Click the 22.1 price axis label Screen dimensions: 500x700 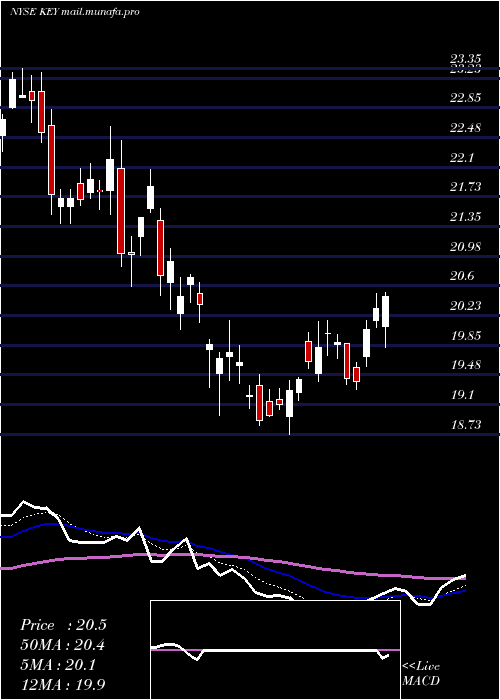point(462,157)
